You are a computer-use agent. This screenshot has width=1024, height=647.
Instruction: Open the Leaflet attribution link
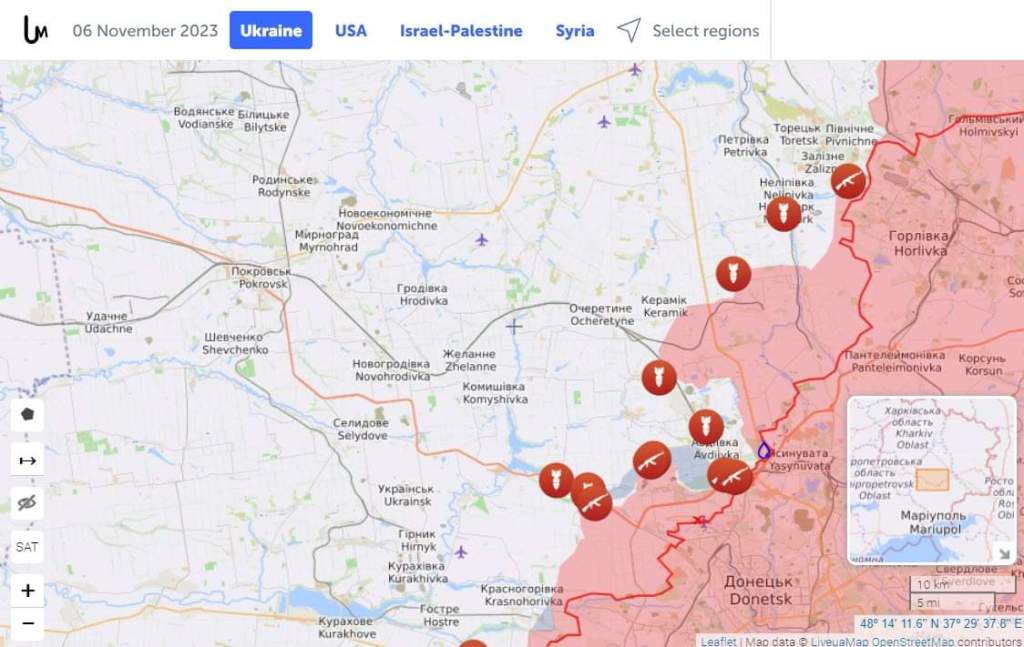pyautogui.click(x=718, y=641)
